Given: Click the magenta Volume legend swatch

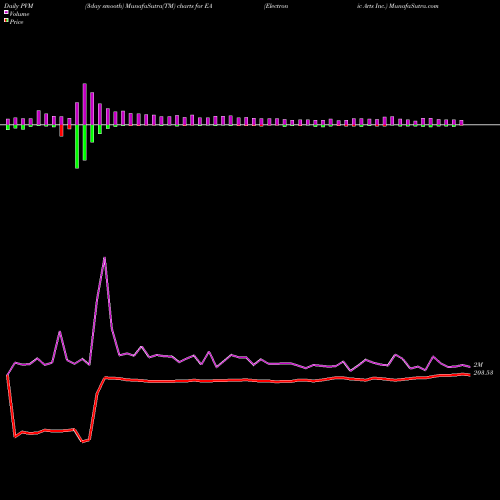Looking at the screenshot, I should [x=6, y=13].
